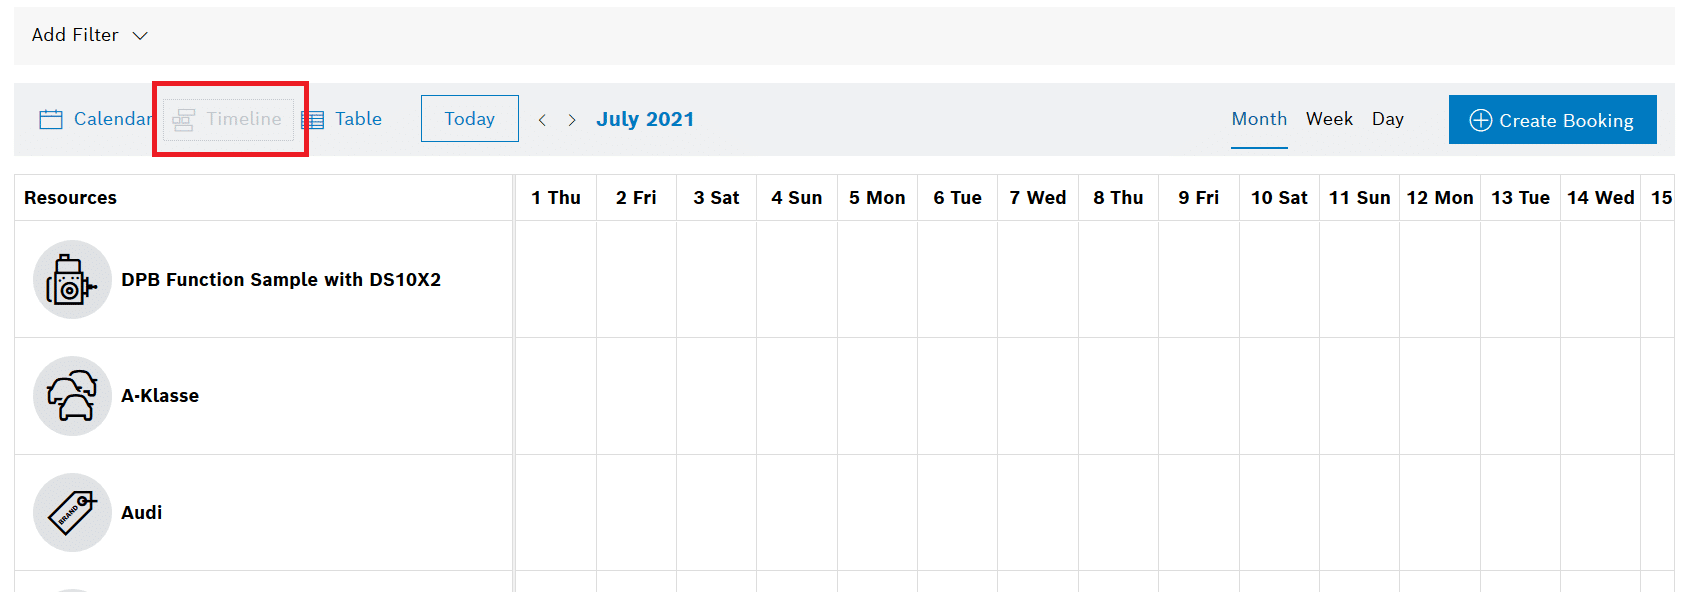The image size is (1694, 592).
Task: Click the plus icon in Create Booking
Action: [1480, 120]
